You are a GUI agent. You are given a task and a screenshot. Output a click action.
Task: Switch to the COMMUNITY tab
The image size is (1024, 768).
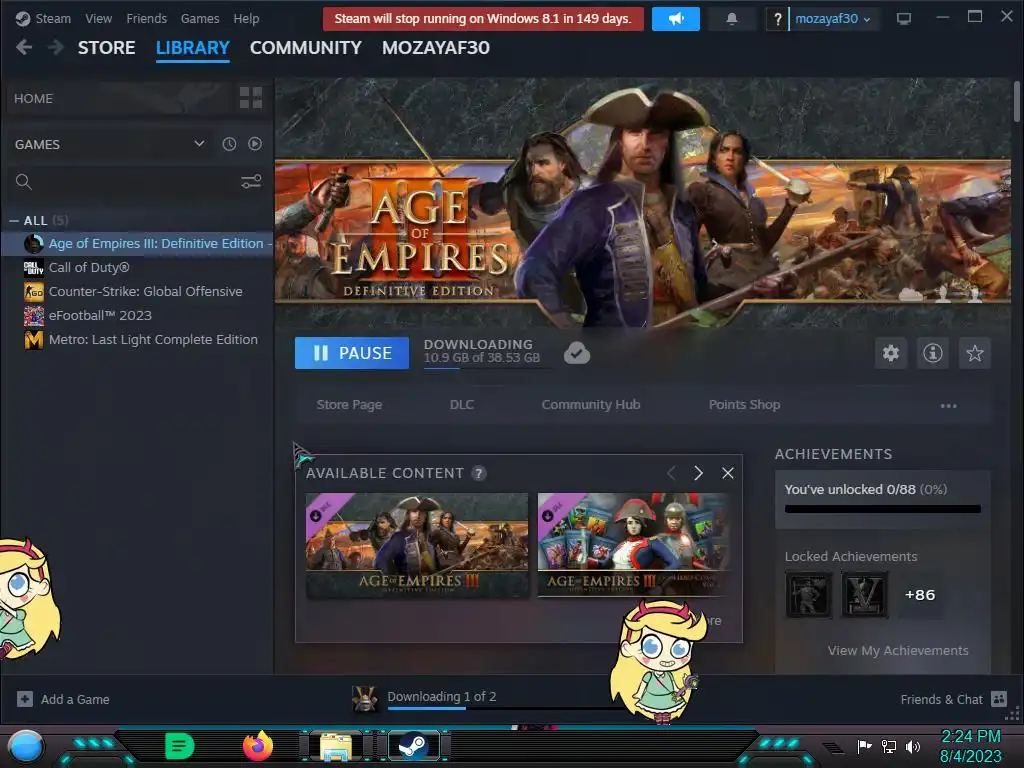[x=306, y=48]
